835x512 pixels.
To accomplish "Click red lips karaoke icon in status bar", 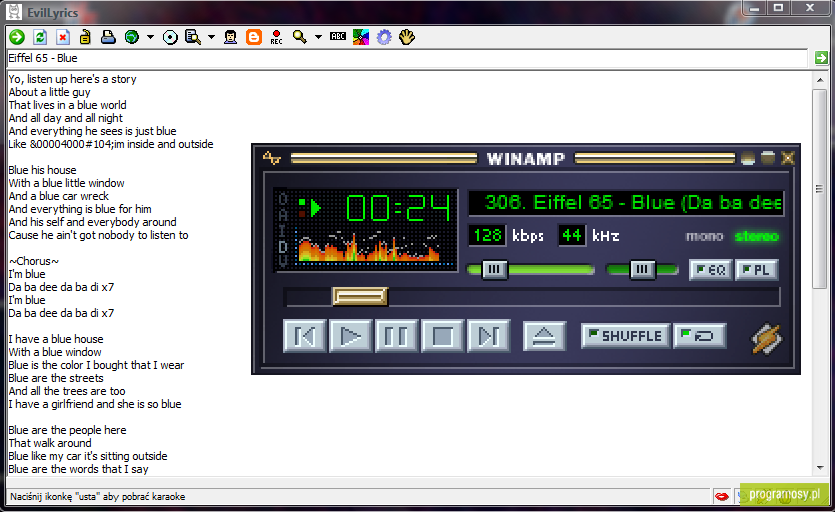I will [x=722, y=497].
